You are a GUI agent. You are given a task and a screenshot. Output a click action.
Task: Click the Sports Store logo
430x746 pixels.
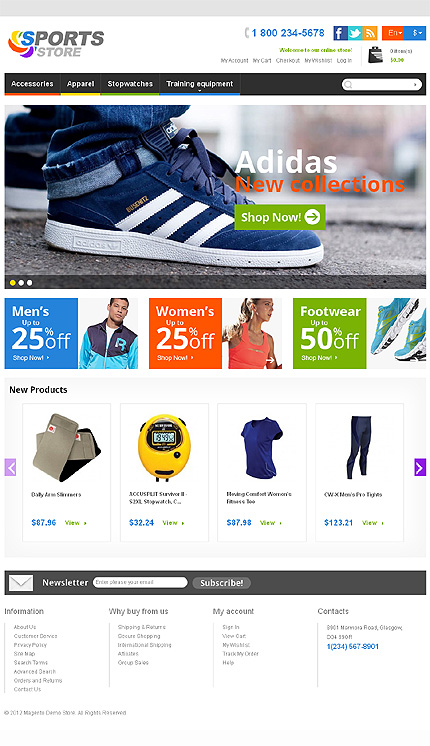point(56,44)
